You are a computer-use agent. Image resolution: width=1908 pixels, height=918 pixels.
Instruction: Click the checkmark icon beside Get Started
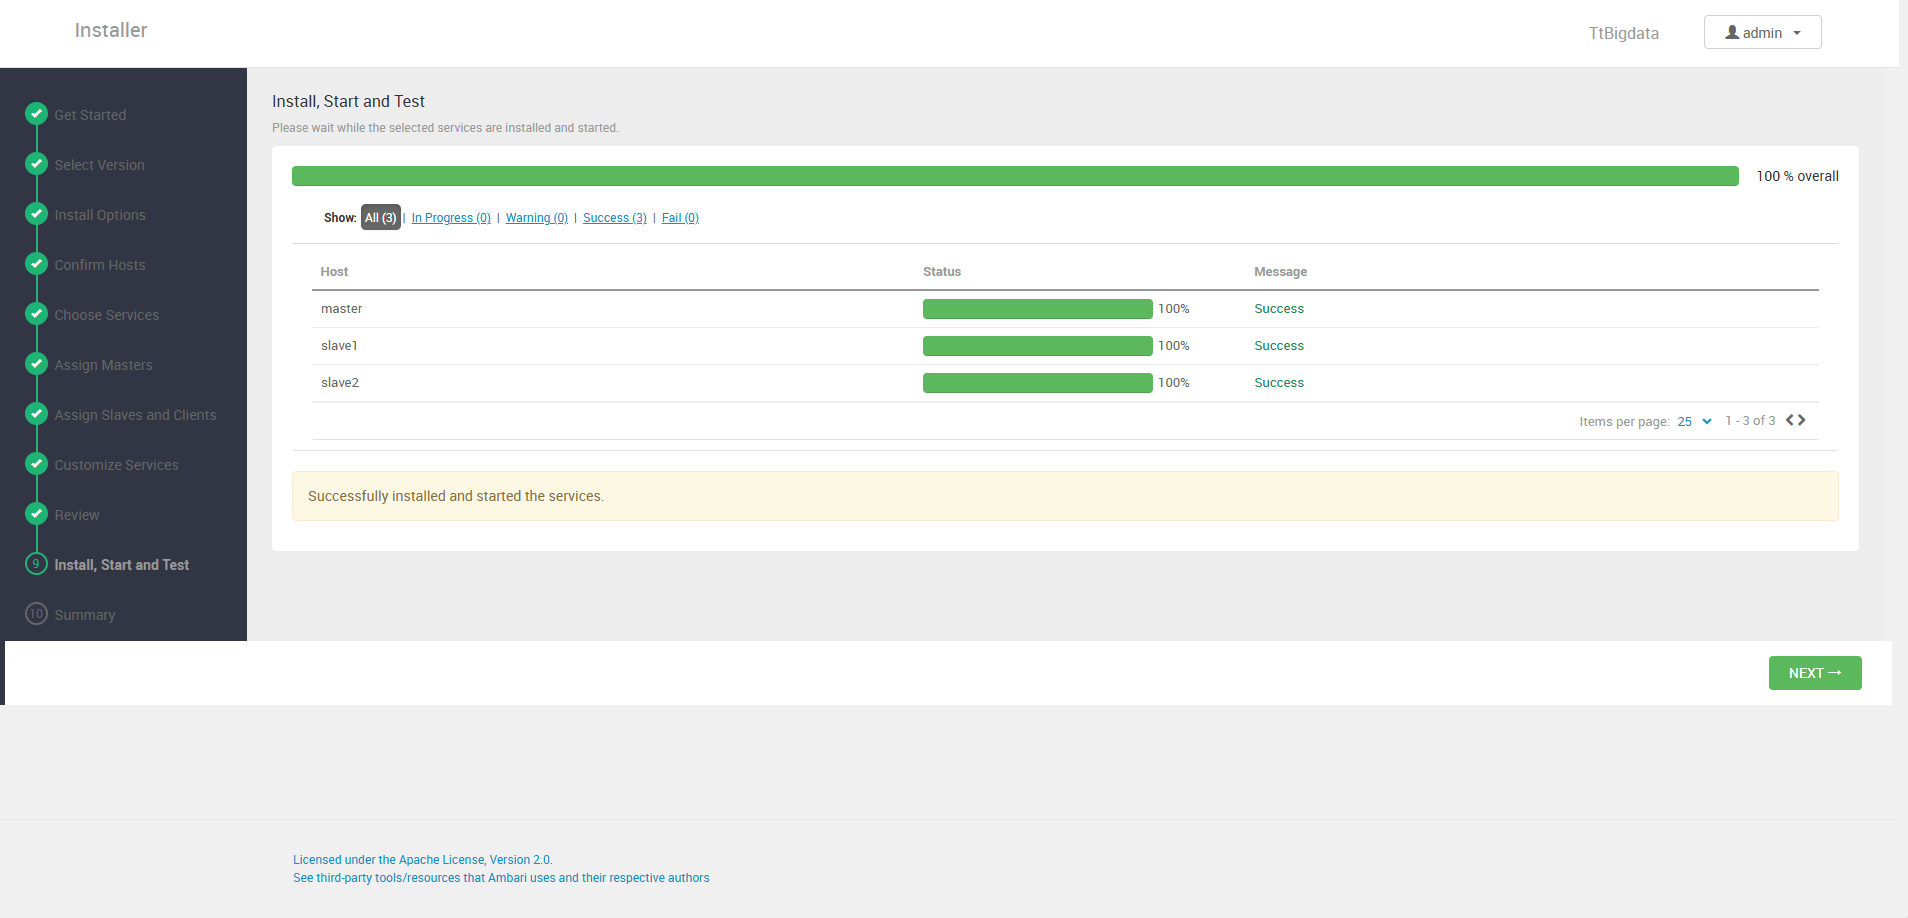[36, 114]
